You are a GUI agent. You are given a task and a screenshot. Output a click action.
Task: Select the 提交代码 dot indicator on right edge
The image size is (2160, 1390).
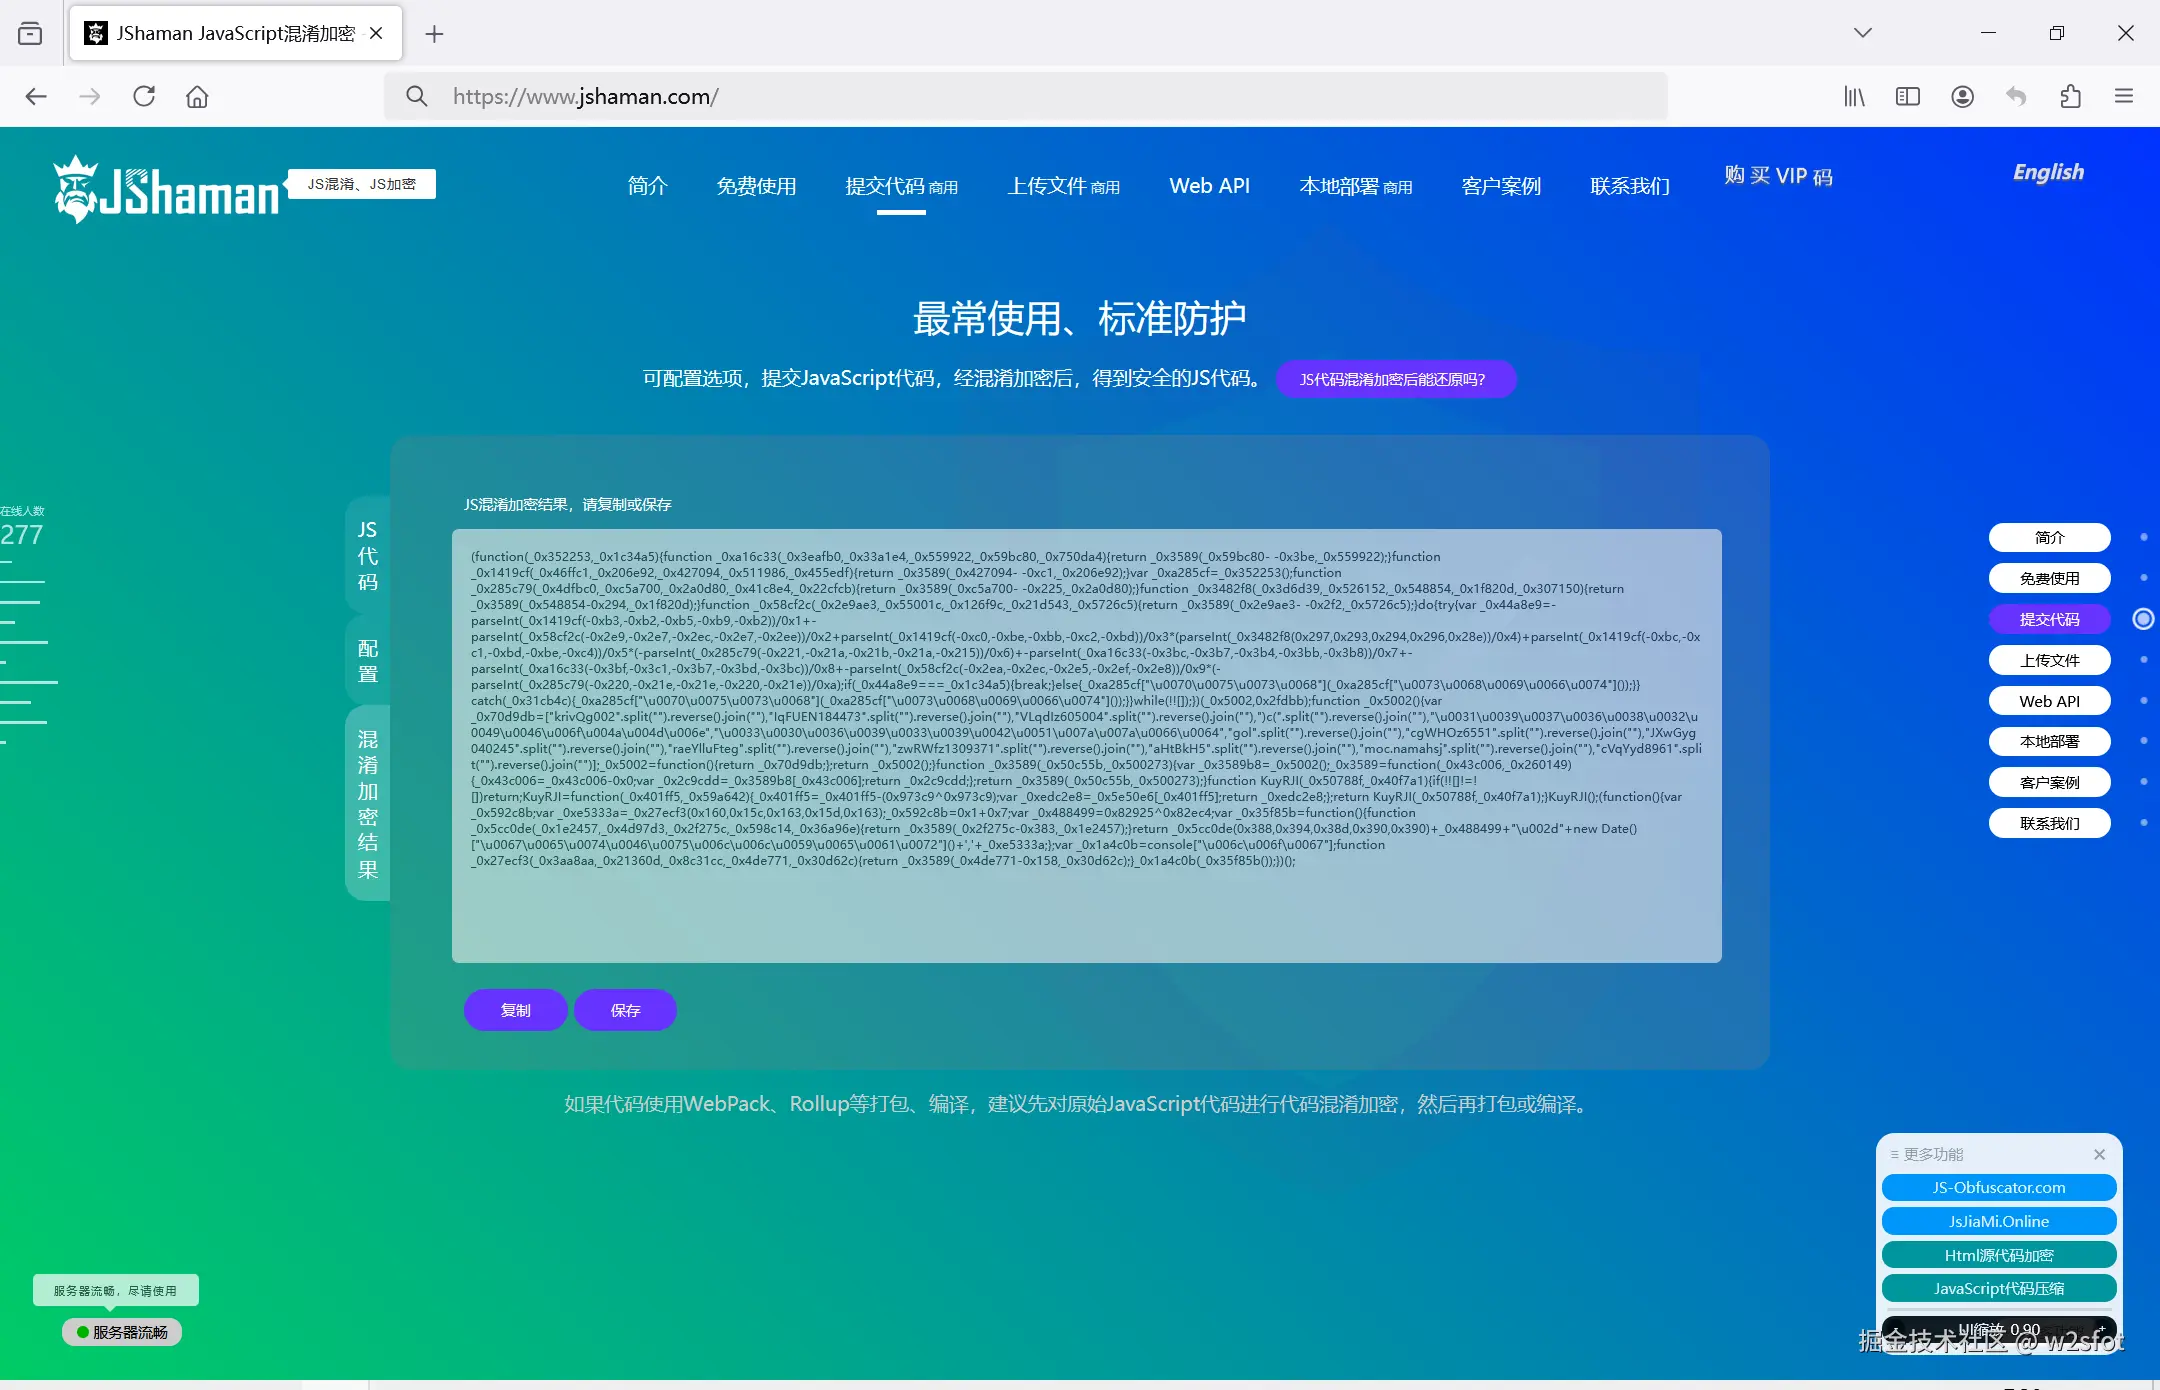[x=2143, y=619]
